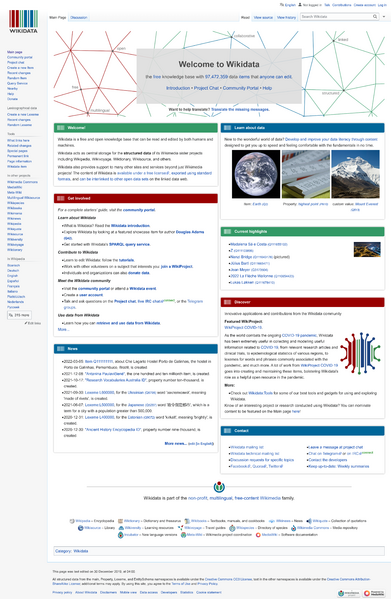The width and height of the screenshot is (391, 599).
Task: Open the Help link in welcome banner
Action: pos(267,88)
